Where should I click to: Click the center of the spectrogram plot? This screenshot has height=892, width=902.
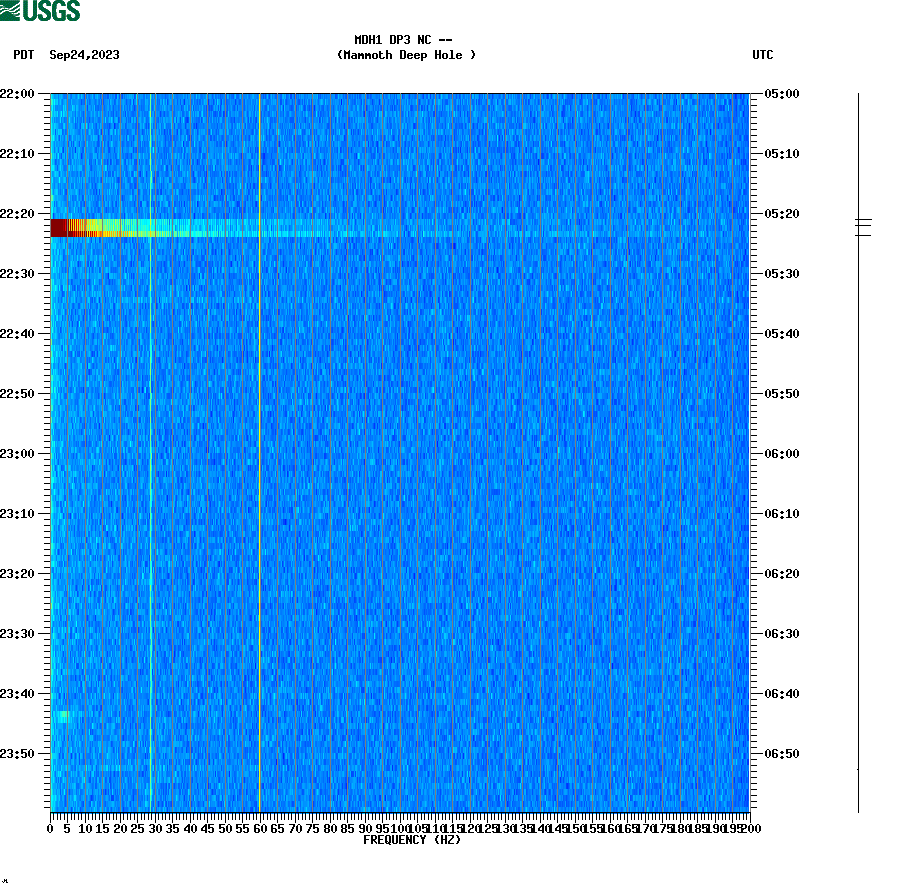pos(400,450)
